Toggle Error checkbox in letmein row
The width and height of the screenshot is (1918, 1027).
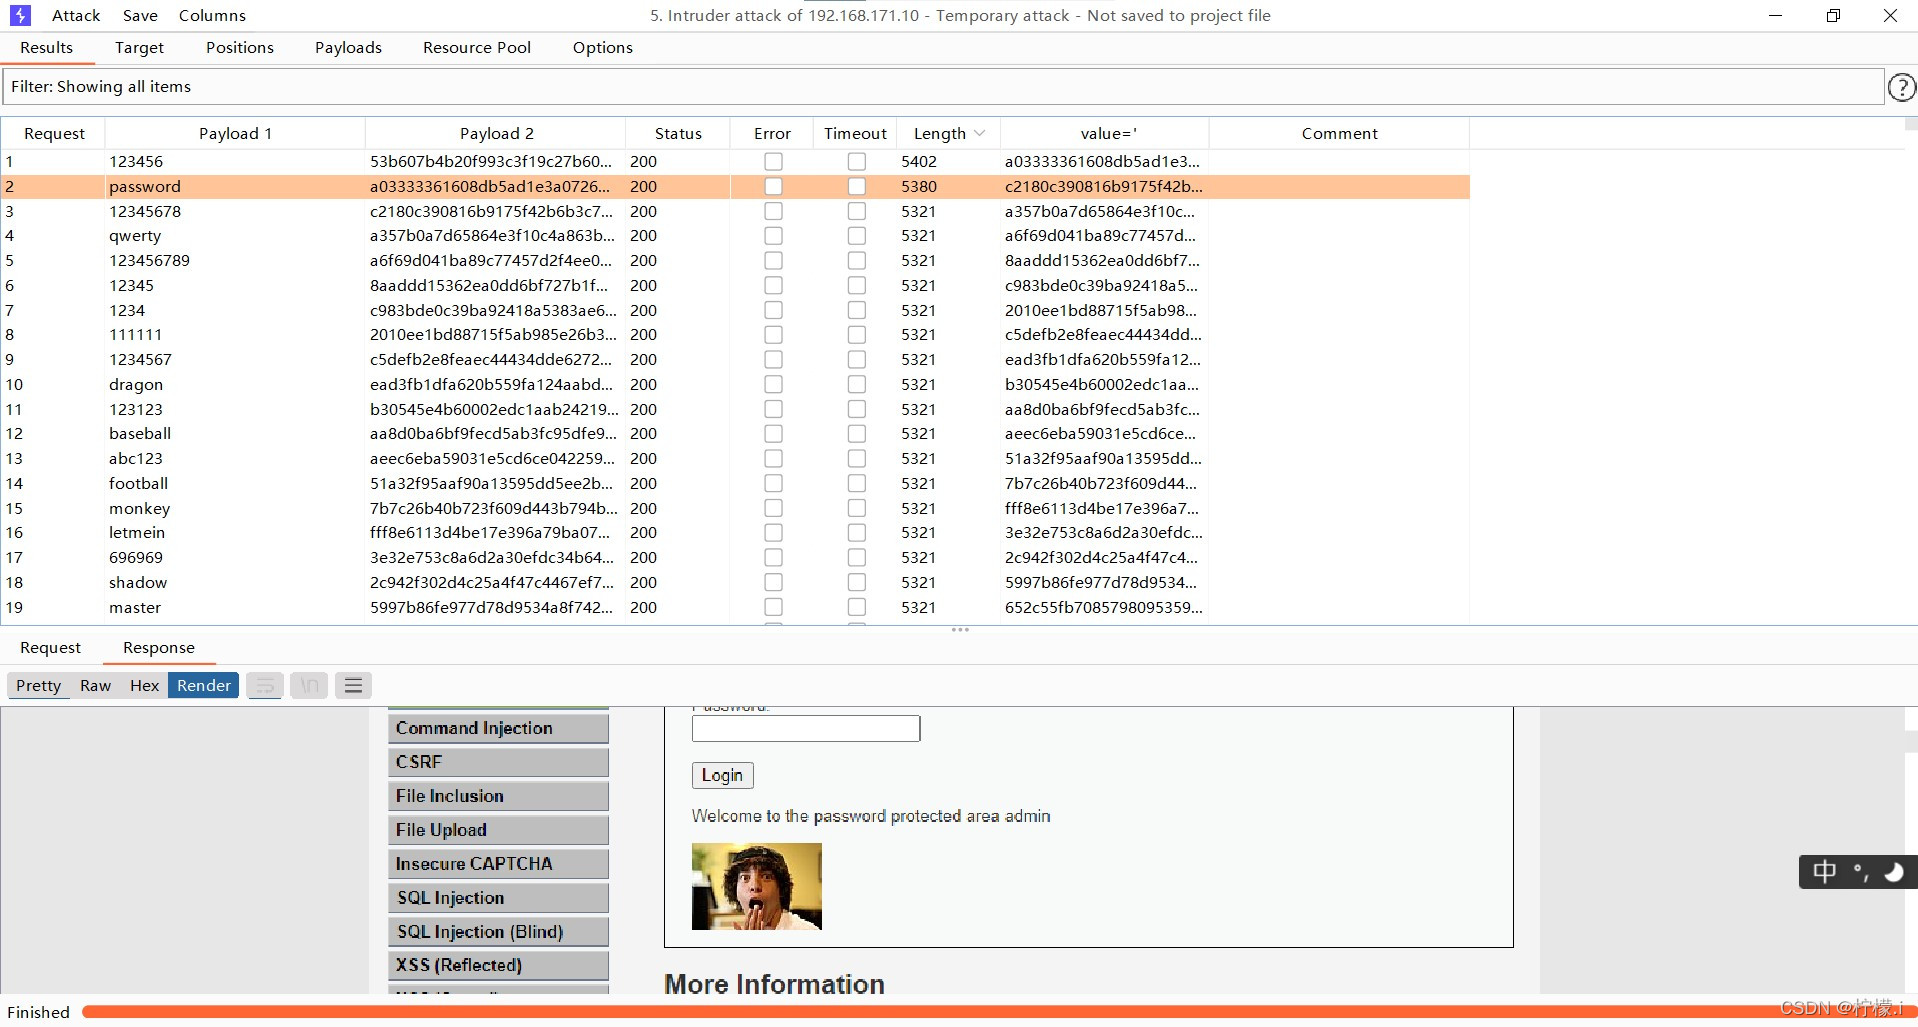[x=773, y=533]
